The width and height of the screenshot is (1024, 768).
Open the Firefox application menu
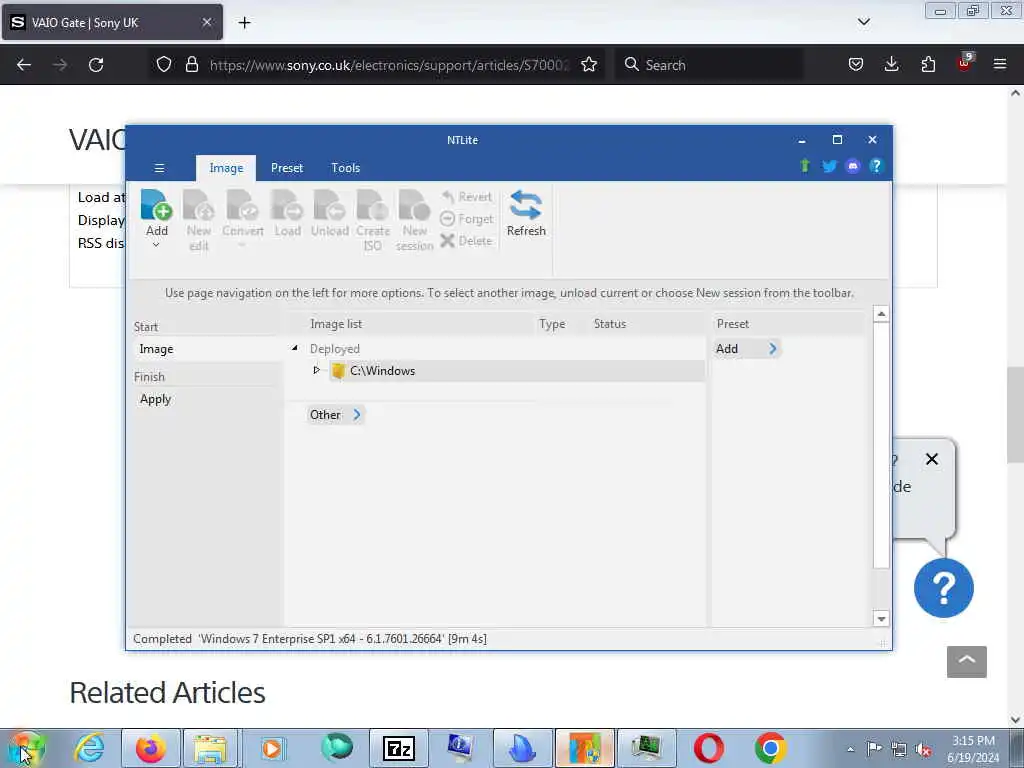click(x=1000, y=65)
